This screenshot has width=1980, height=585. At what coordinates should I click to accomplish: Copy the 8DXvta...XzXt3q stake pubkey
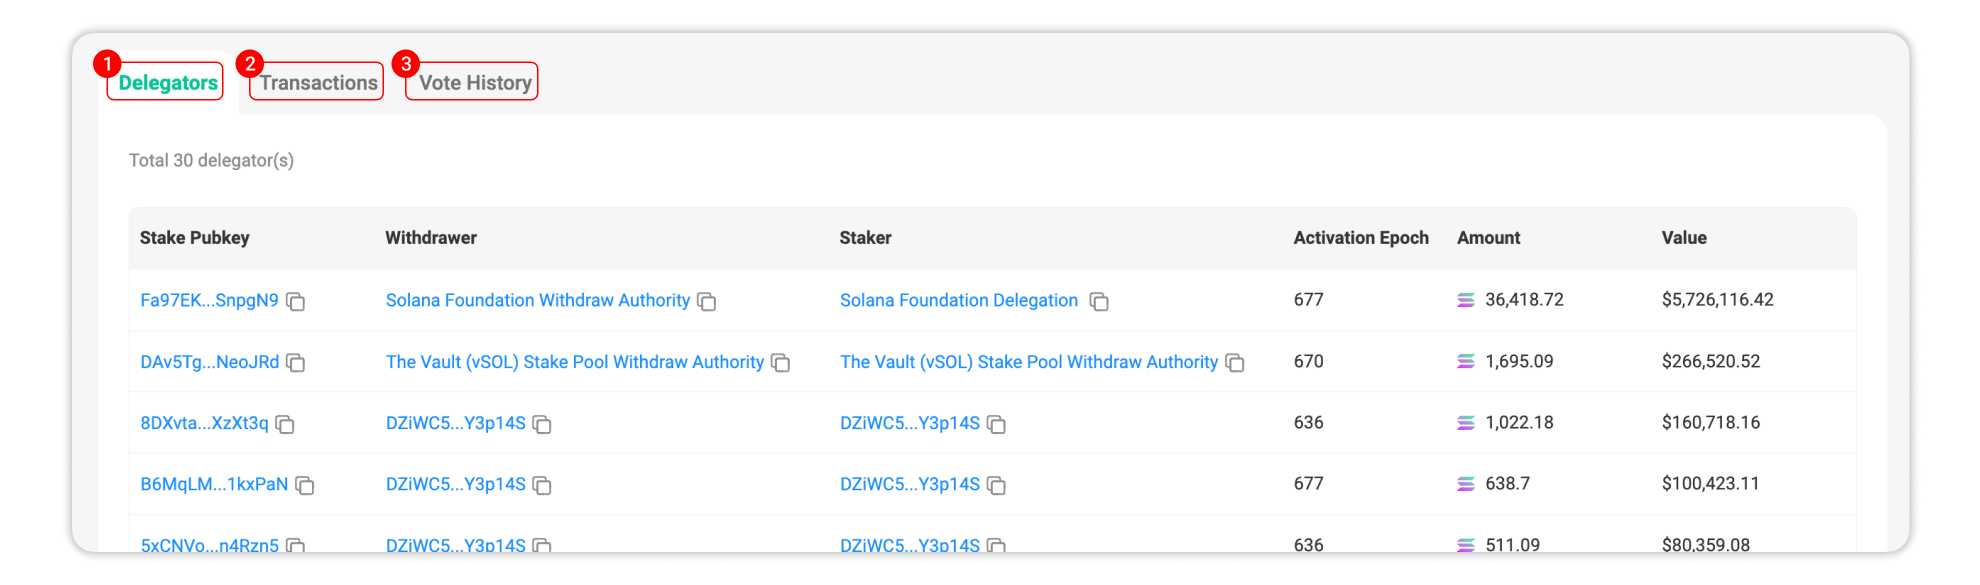285,424
